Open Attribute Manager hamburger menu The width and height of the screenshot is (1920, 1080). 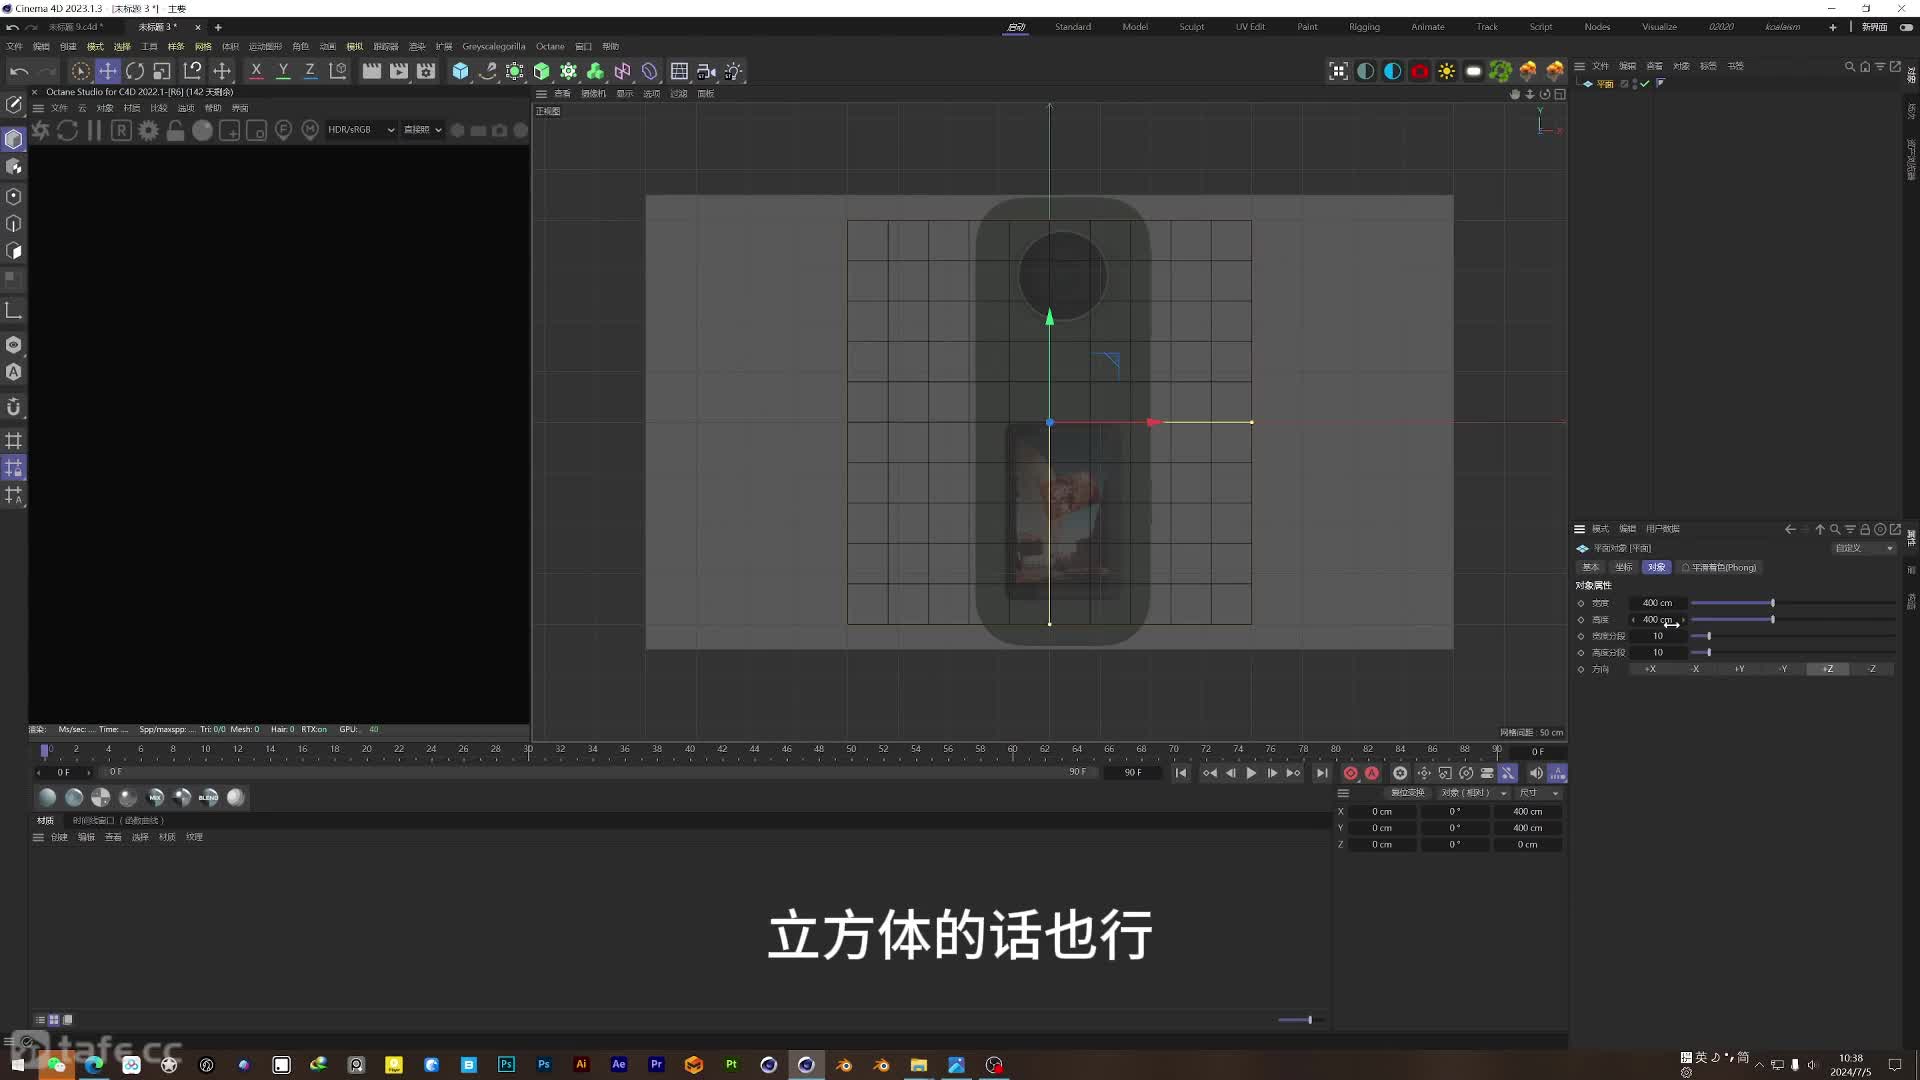pyautogui.click(x=1580, y=529)
